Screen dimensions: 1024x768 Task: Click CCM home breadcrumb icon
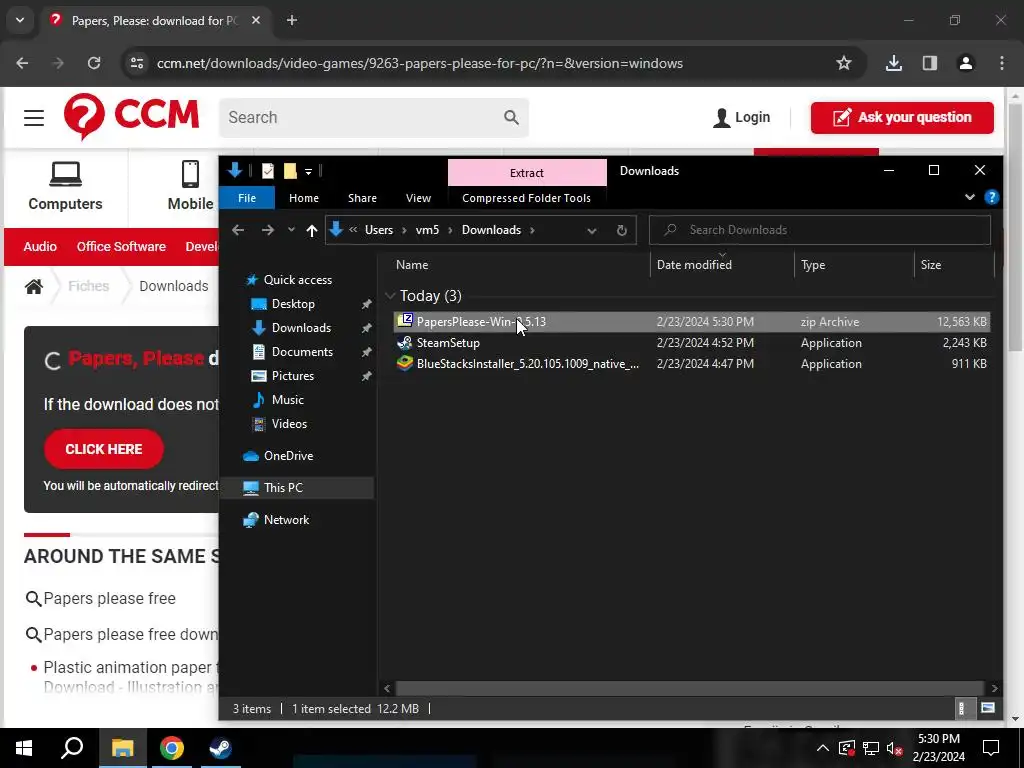coord(34,286)
